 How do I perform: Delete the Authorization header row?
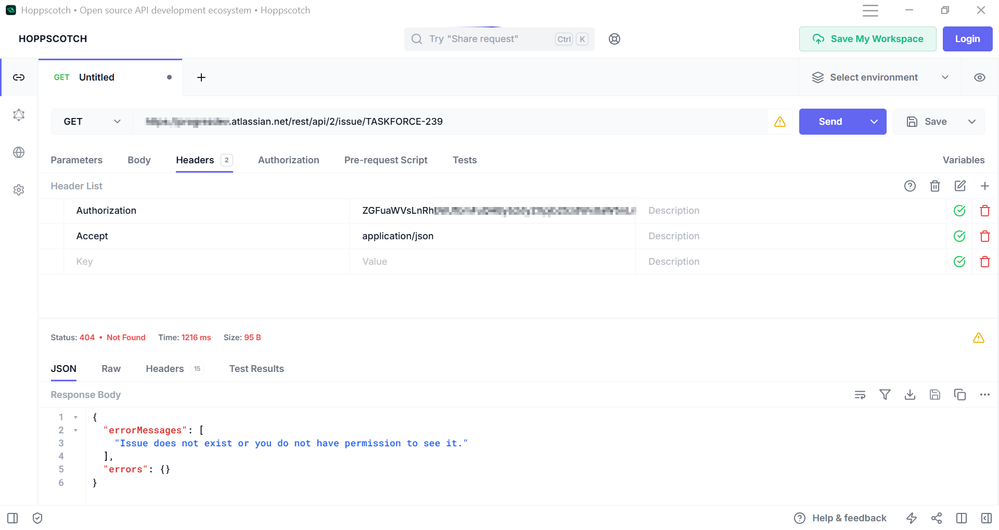coord(984,211)
